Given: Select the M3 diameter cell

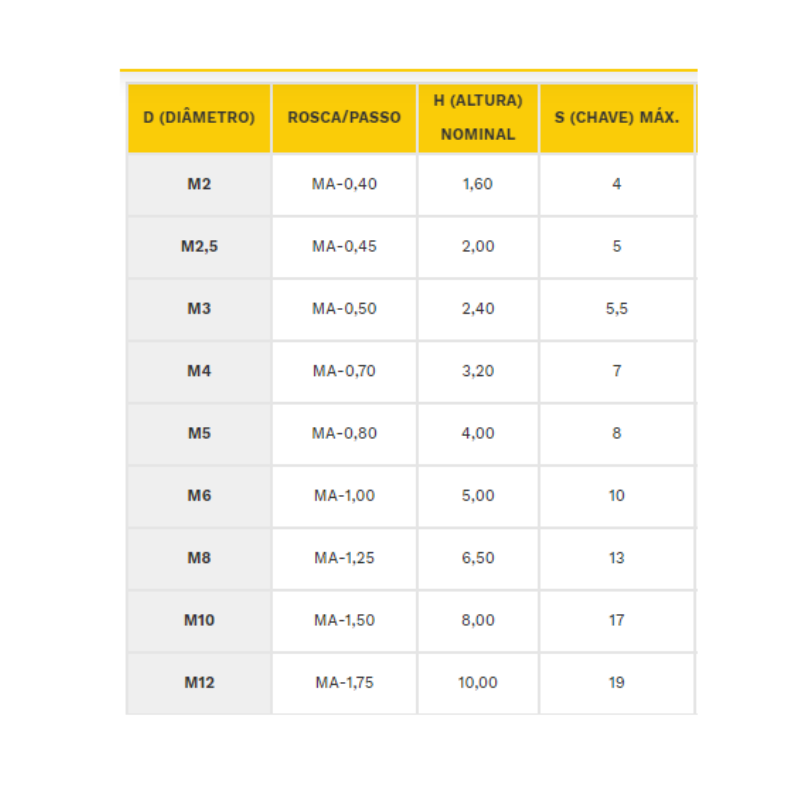Looking at the screenshot, I should tap(199, 309).
